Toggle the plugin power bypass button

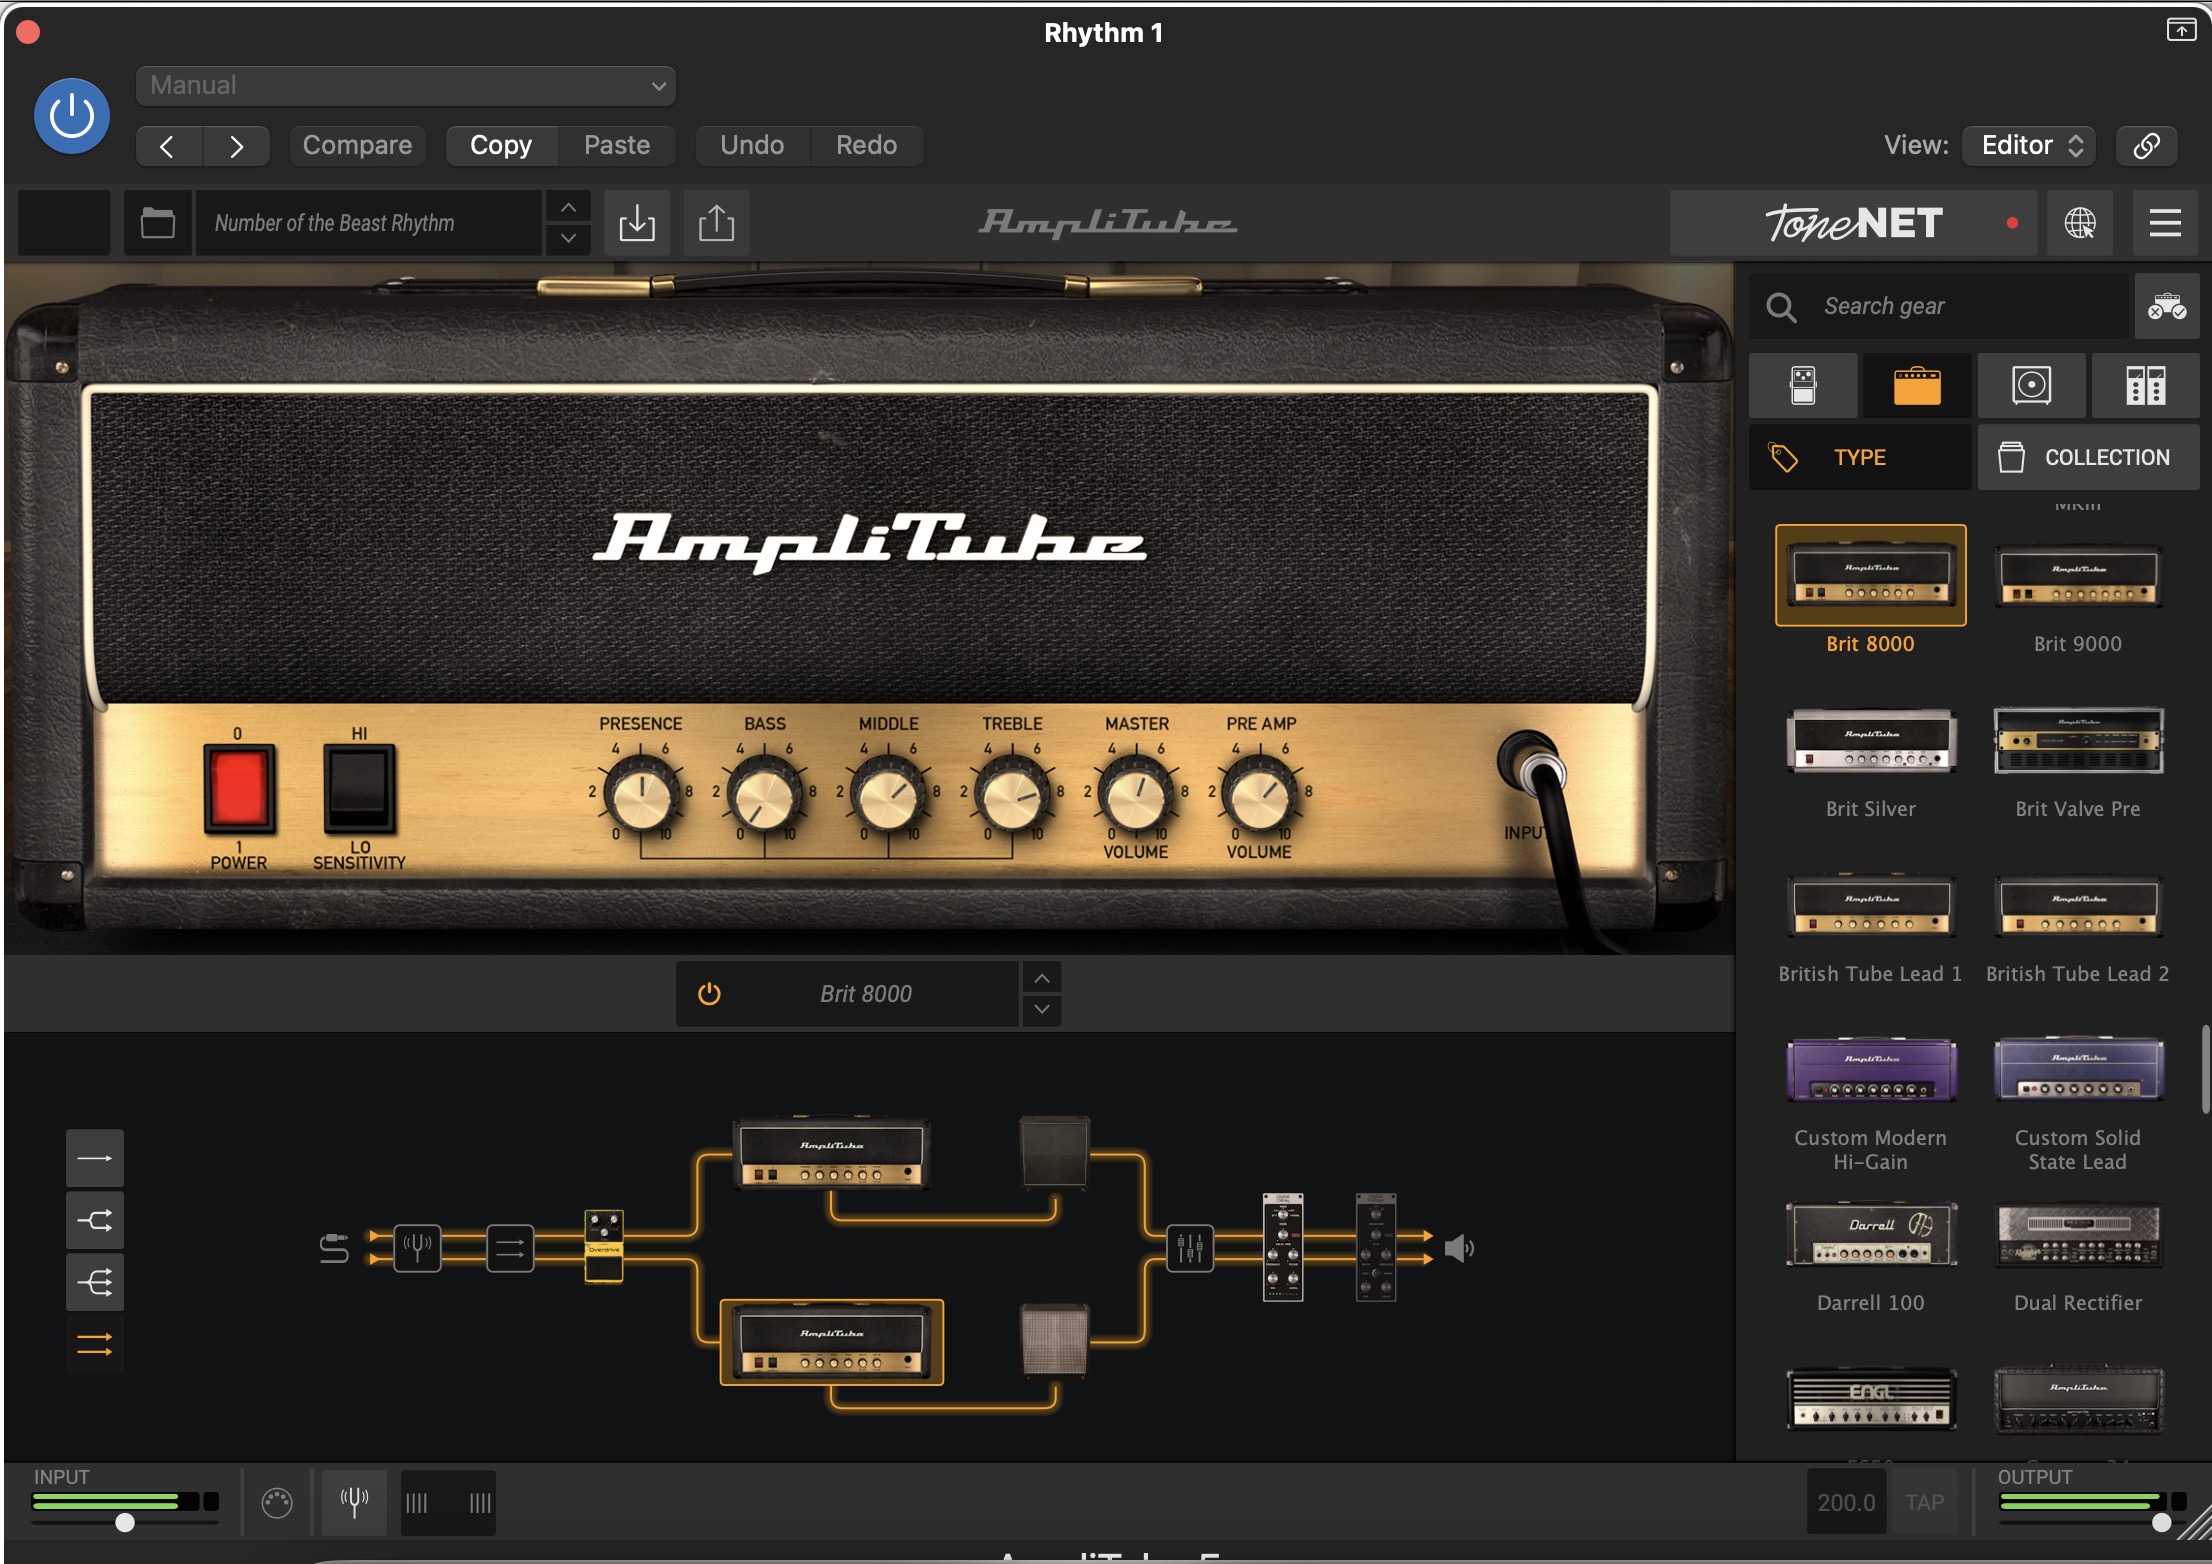72,116
